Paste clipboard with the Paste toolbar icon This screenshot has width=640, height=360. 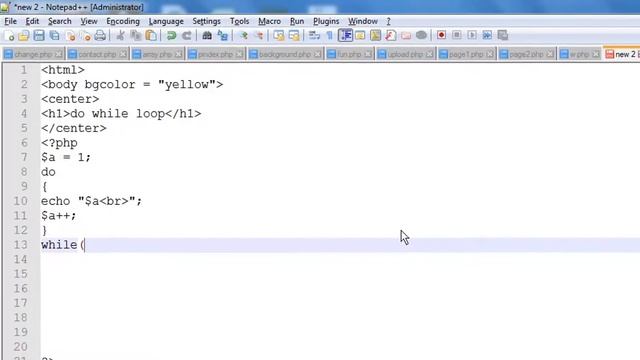point(151,36)
